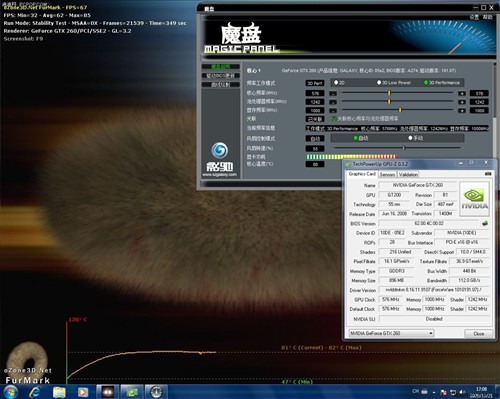Click the NVIDIA logo in GPU-Z
The image size is (500, 399).
pyautogui.click(x=475, y=199)
